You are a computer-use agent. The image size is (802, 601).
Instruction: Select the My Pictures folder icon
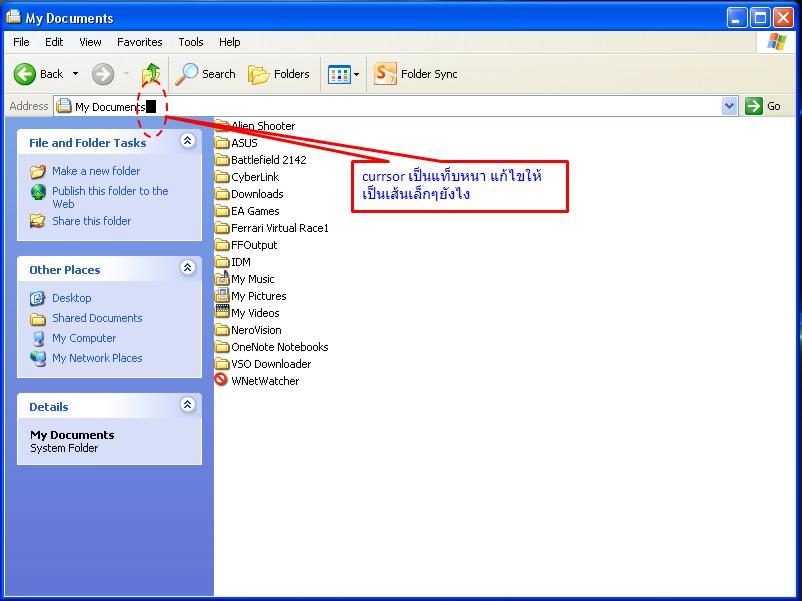pyautogui.click(x=222, y=296)
